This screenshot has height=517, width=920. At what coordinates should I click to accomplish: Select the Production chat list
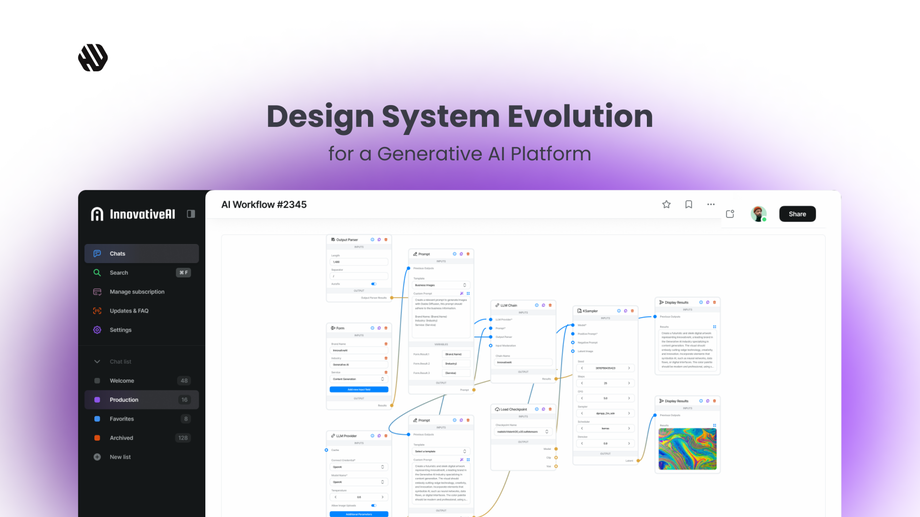click(x=141, y=400)
